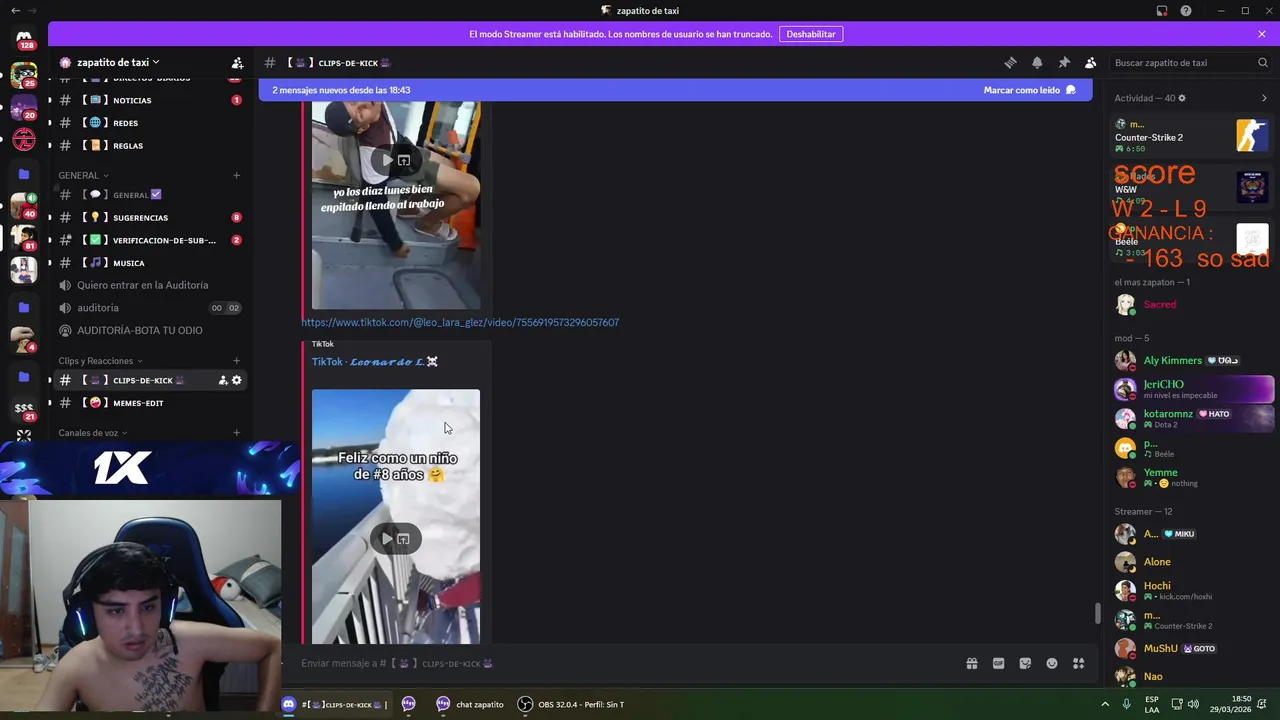The height and width of the screenshot is (720, 1280).
Task: Show pinned messages with the pin icon
Action: [1064, 63]
